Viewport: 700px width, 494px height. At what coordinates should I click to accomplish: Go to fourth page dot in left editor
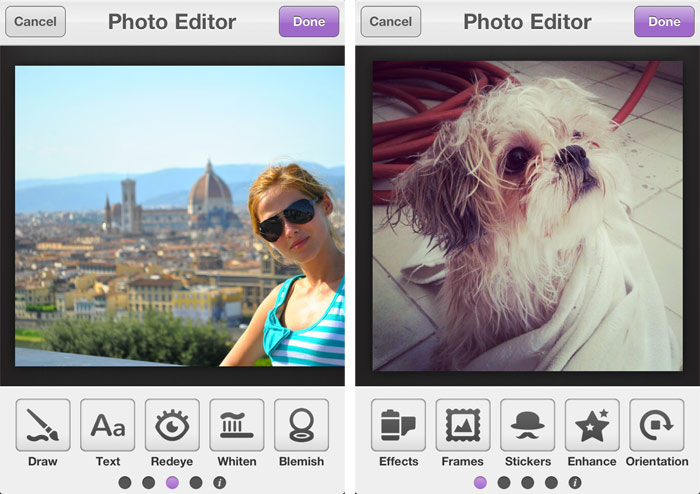point(196,482)
